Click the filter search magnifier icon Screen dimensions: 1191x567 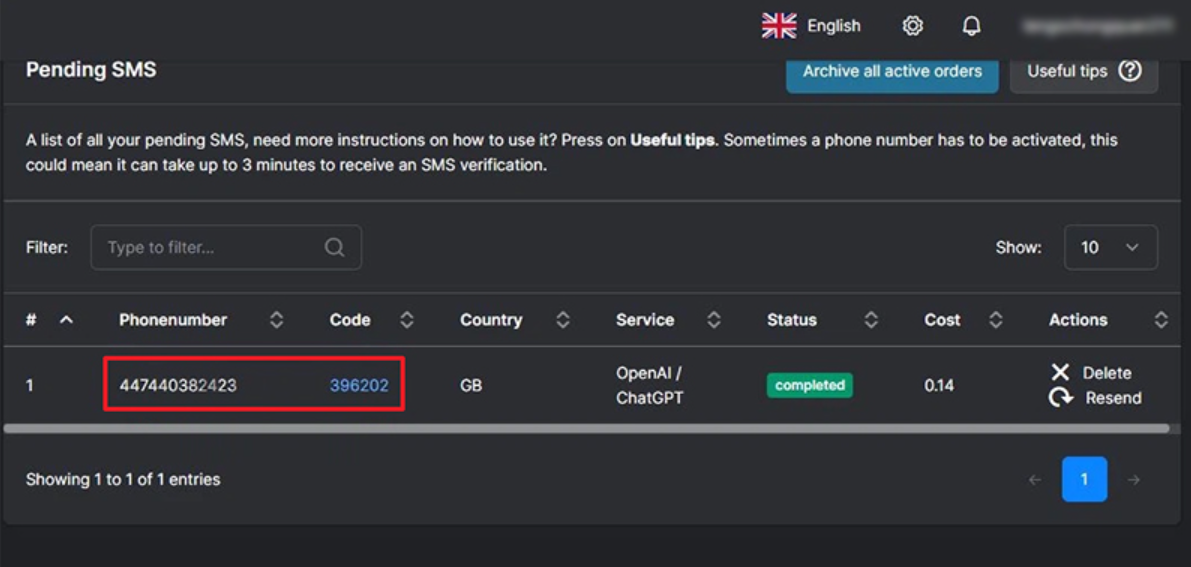334,248
